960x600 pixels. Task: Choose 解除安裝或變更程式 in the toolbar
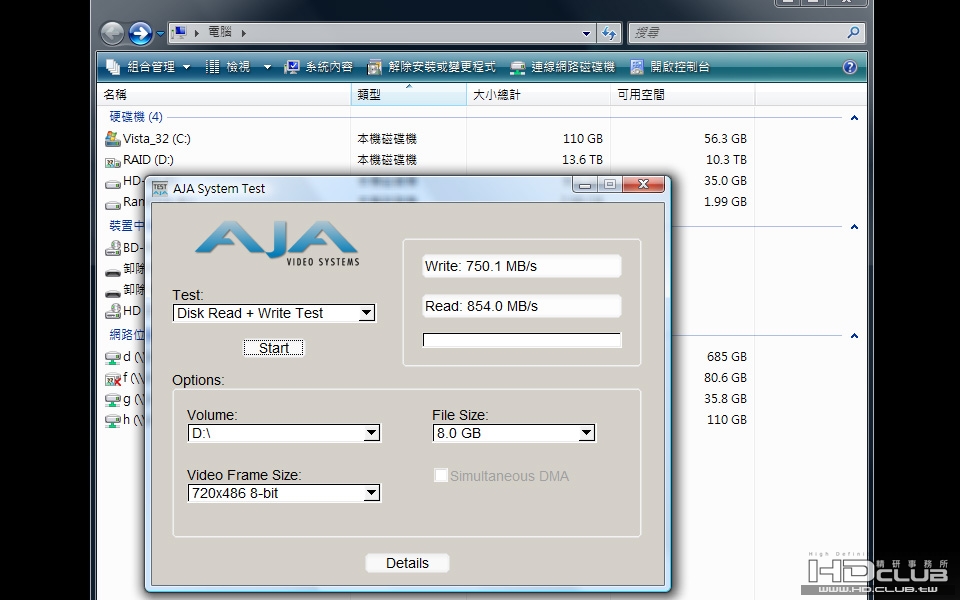click(432, 67)
